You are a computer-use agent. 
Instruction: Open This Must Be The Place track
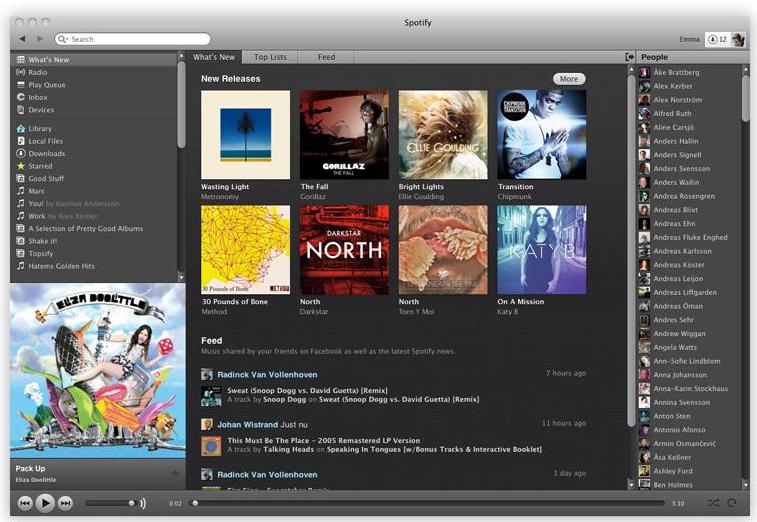pyautogui.click(x=323, y=440)
